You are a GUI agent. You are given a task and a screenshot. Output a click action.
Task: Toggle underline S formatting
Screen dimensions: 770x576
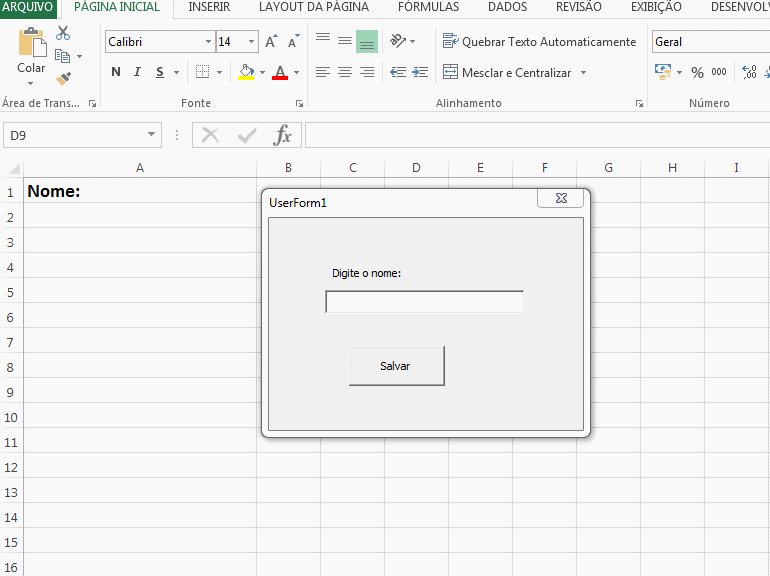(x=160, y=72)
